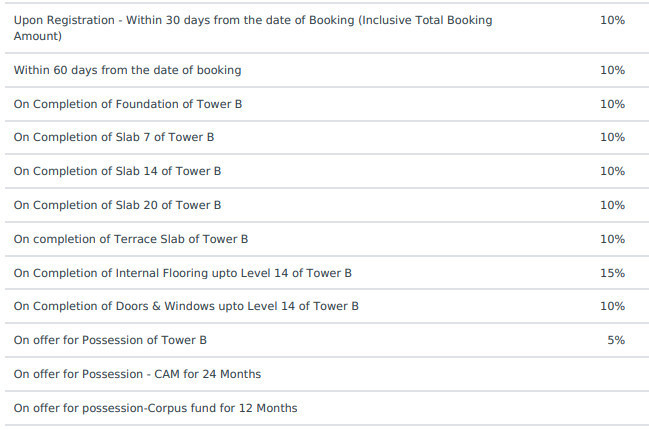The image size is (649, 430).
Task: Click 'On Completion of Foundation of Tower B'
Action: point(127,105)
